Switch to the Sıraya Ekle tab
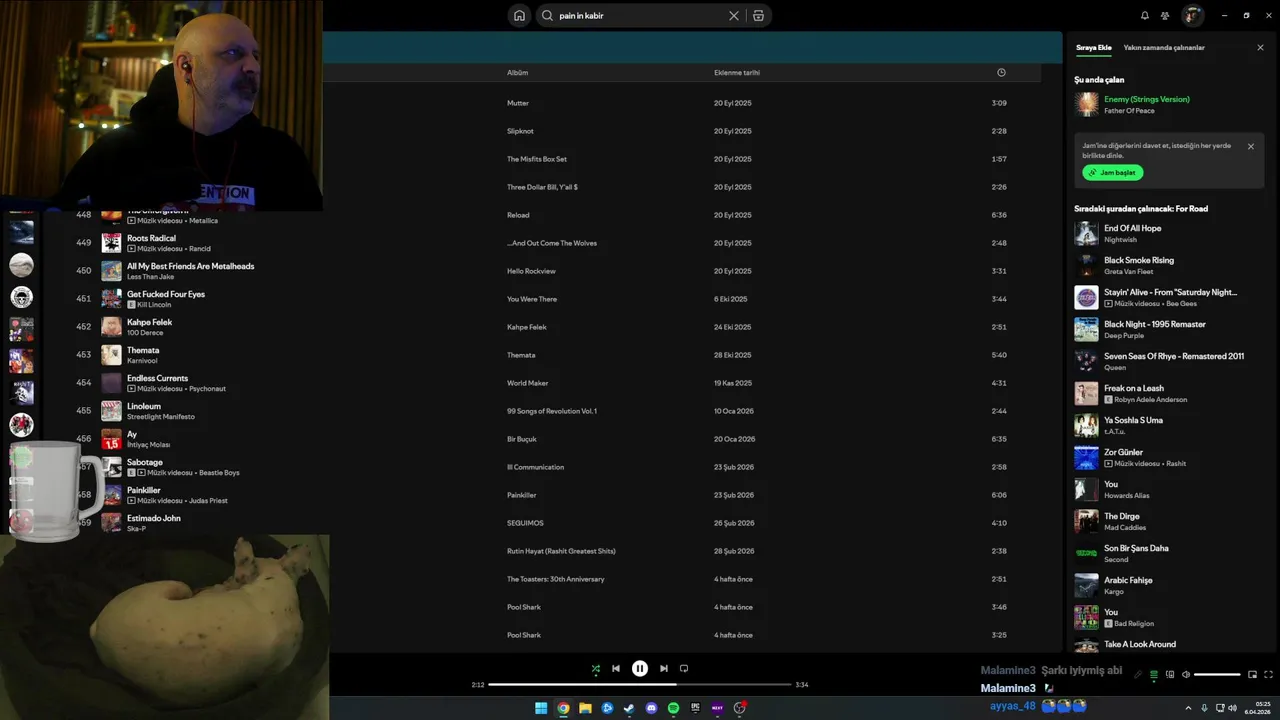 [x=1093, y=48]
